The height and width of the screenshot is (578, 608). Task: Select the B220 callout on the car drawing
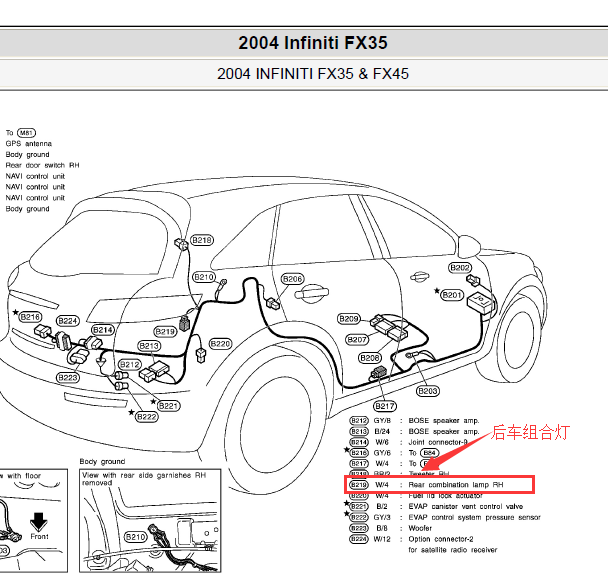tap(220, 344)
